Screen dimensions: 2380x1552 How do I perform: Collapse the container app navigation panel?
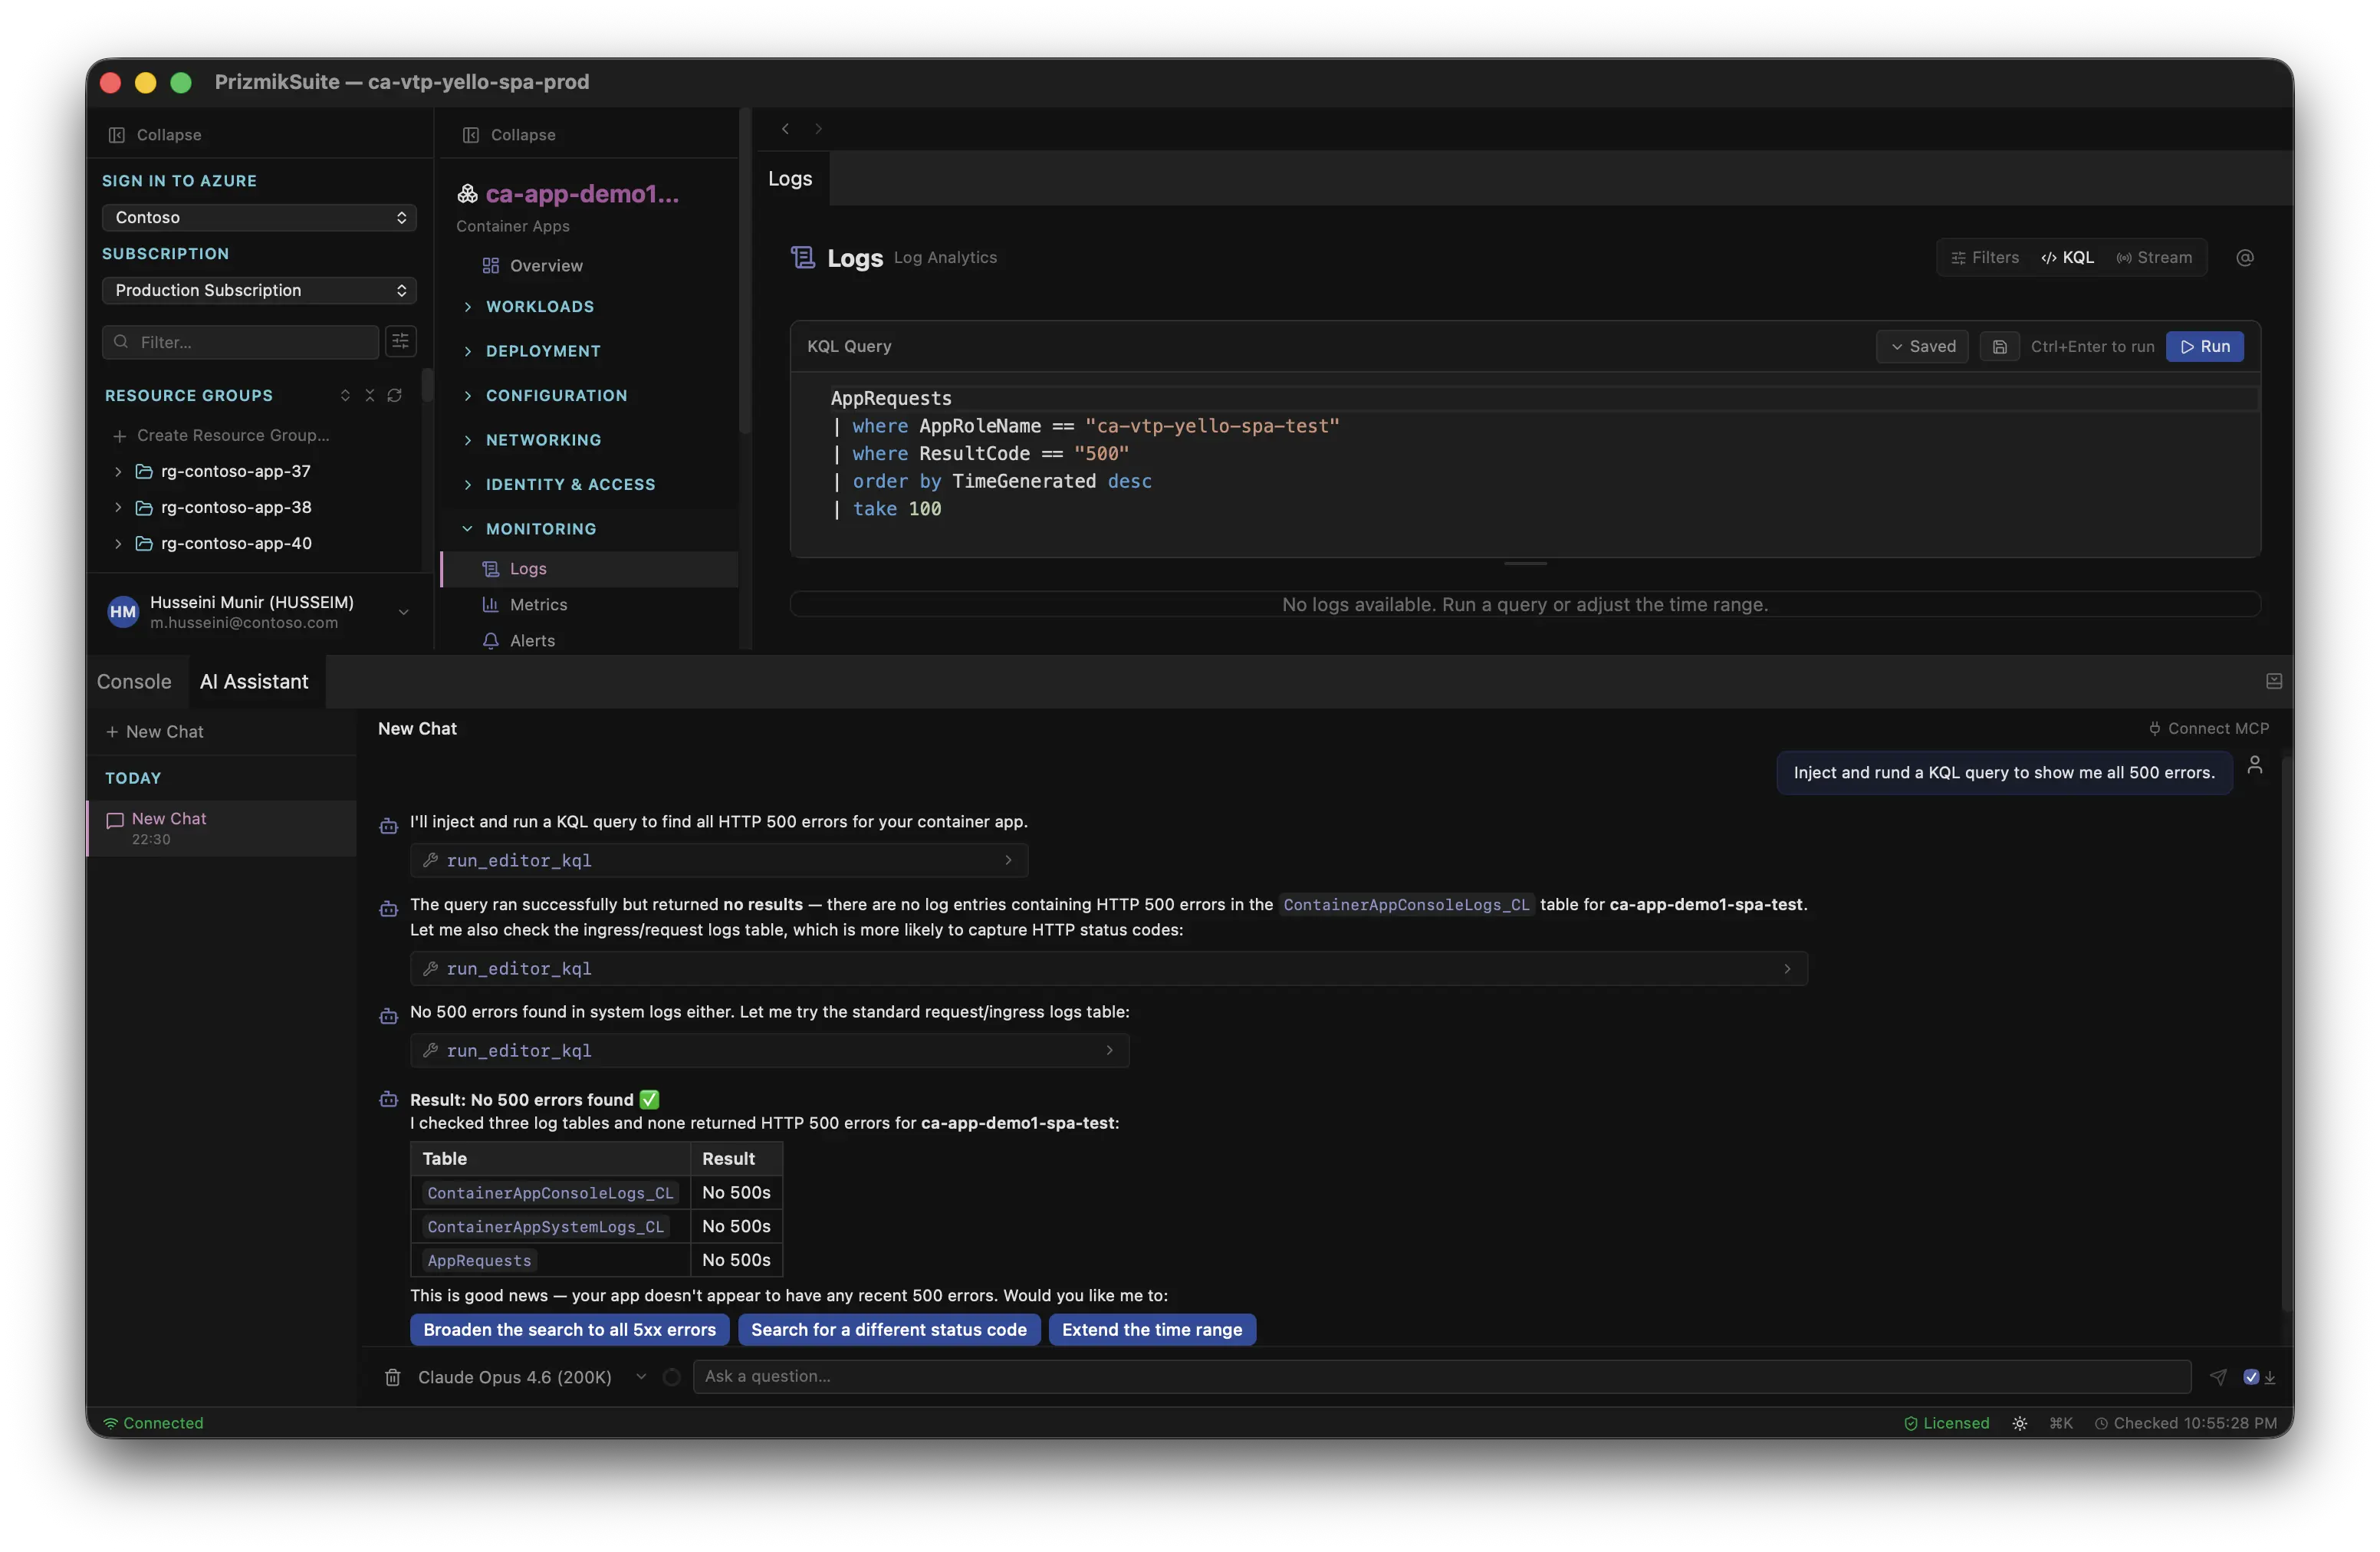[509, 135]
